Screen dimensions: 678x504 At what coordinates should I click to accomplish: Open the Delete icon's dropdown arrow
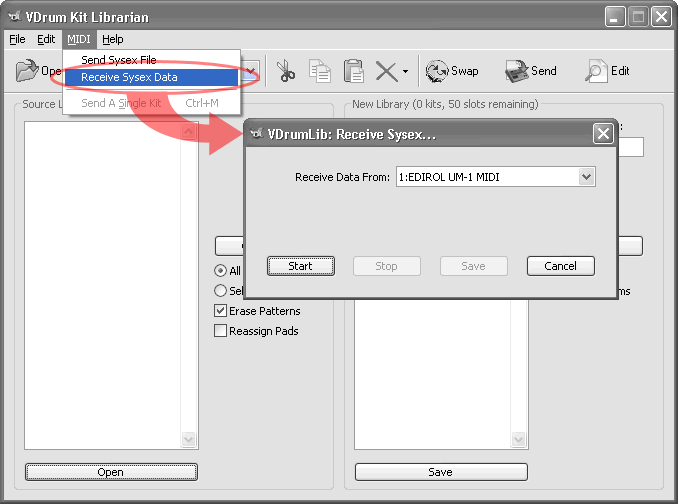click(405, 72)
